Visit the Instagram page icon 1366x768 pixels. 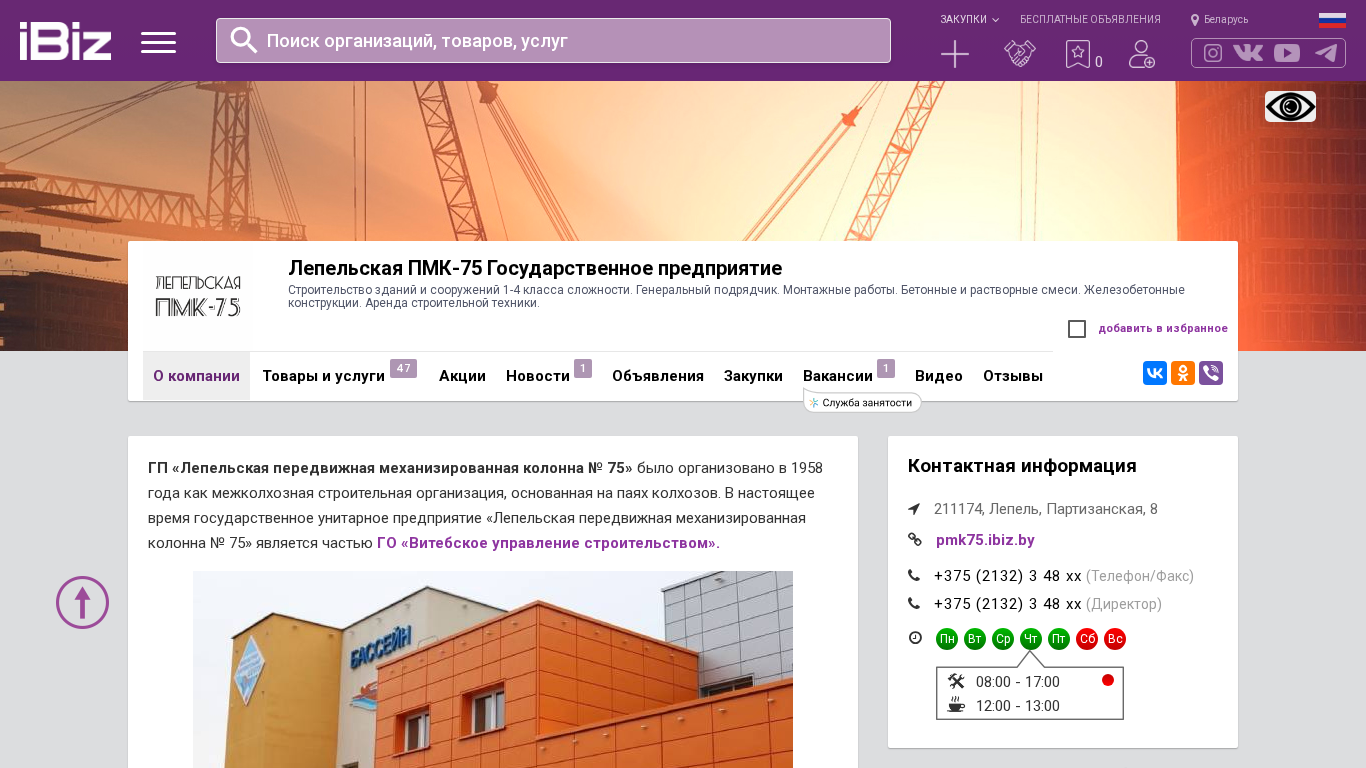tap(1213, 53)
